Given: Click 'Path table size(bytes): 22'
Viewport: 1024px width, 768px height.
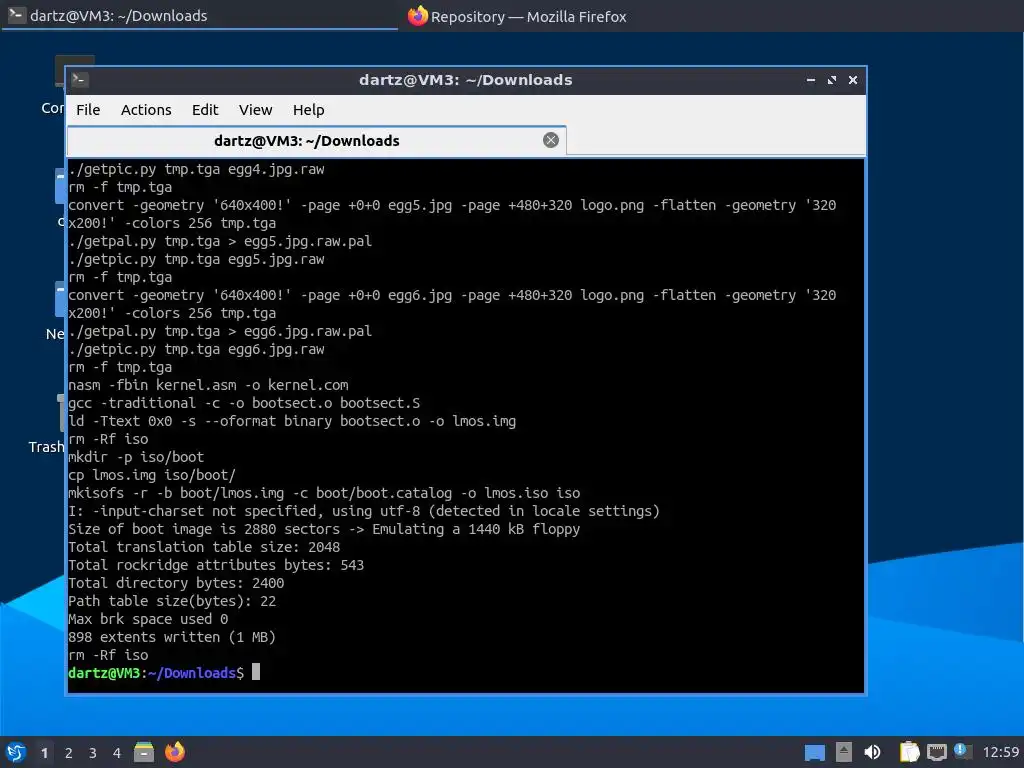Looking at the screenshot, I should (172, 601).
